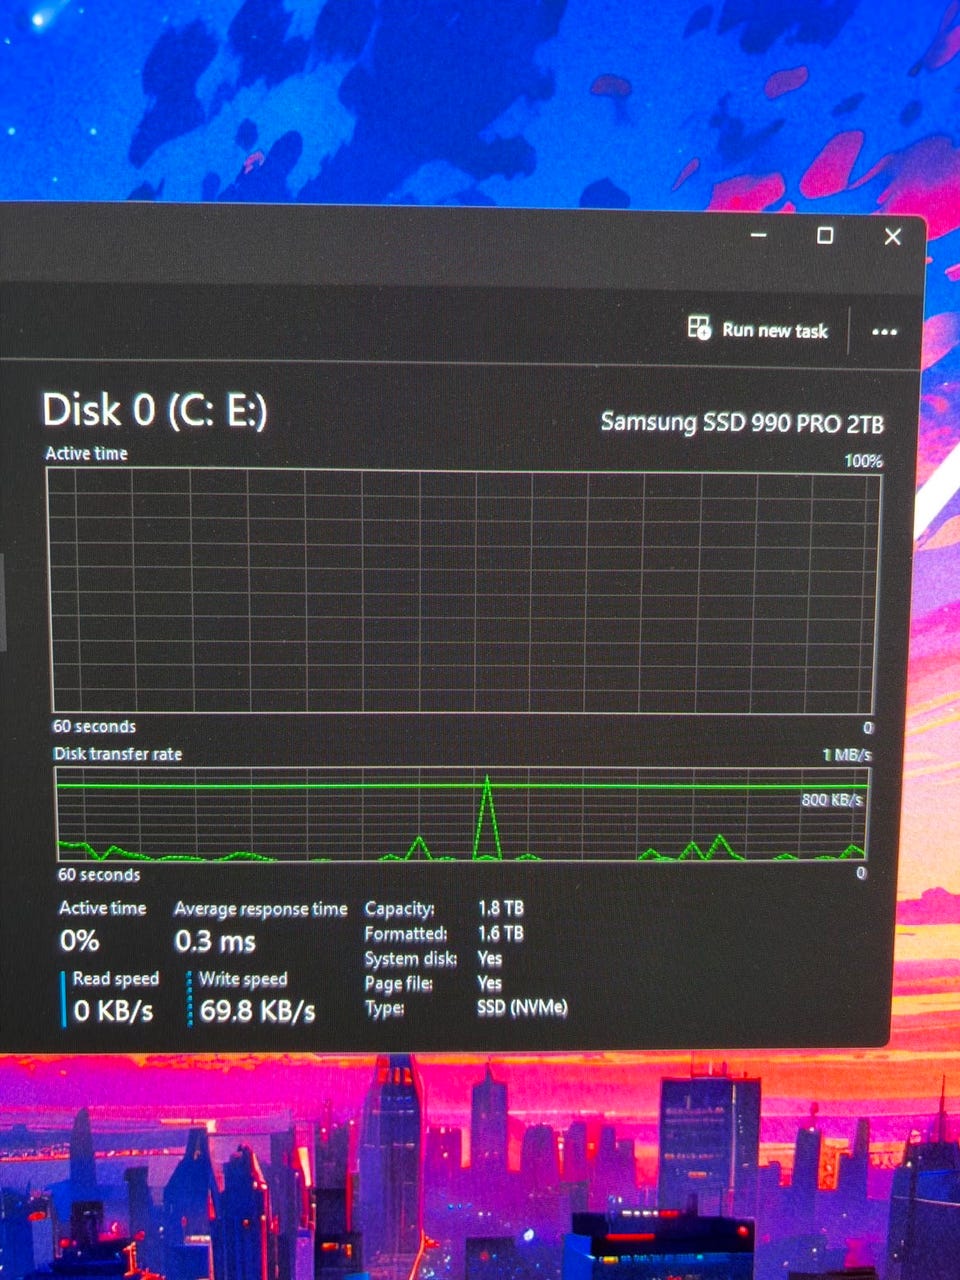Viewport: 960px width, 1280px height.
Task: Minimize the Task Manager window
Action: click(x=759, y=235)
